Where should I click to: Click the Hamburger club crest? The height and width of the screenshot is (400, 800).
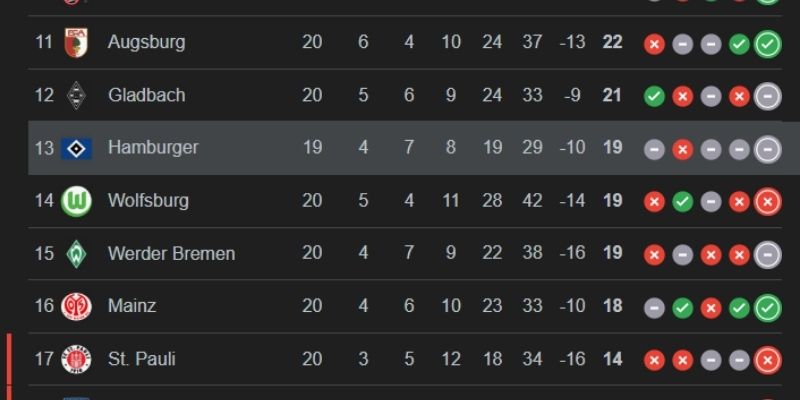tap(76, 148)
